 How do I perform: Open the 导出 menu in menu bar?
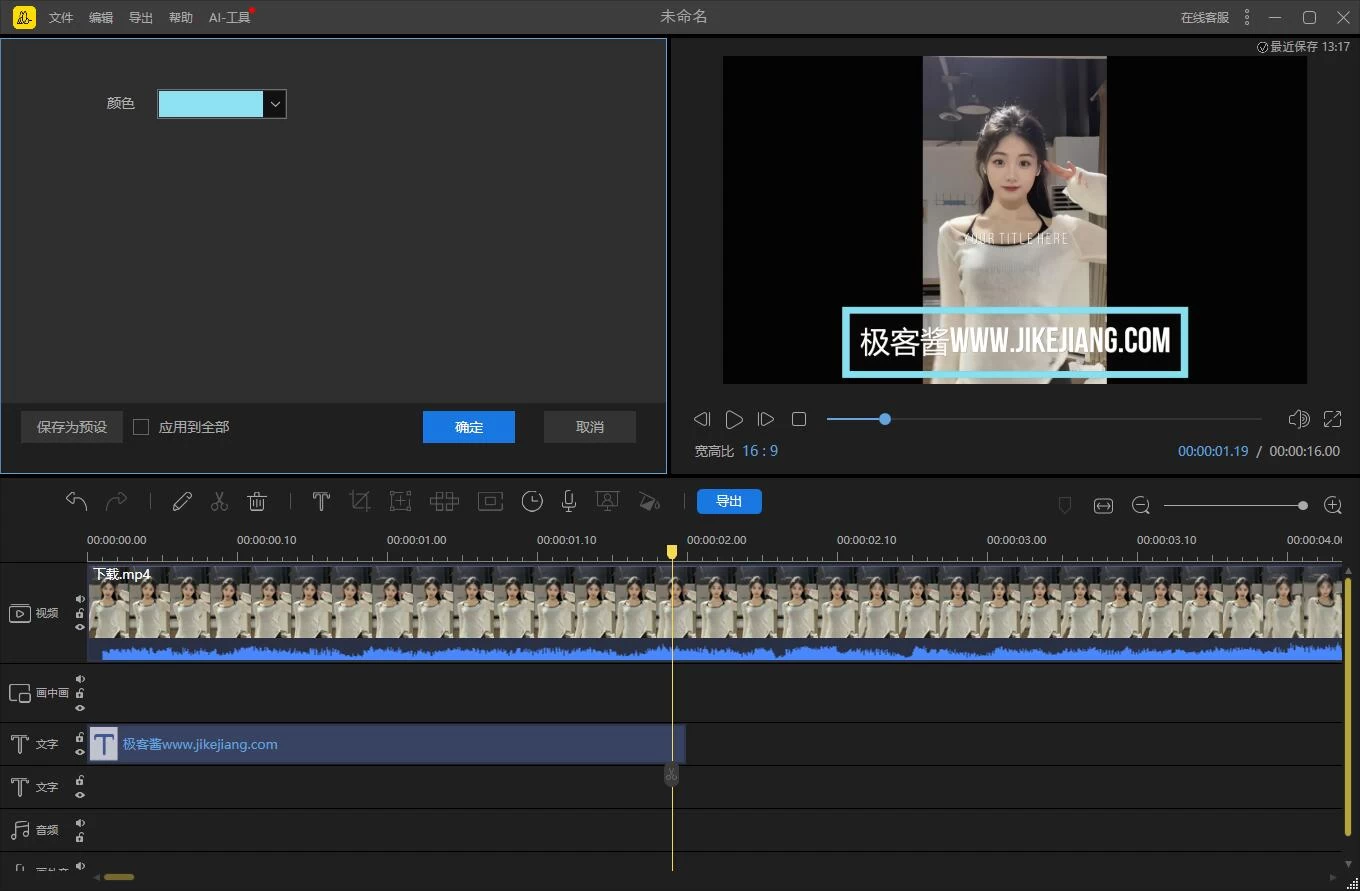pyautogui.click(x=141, y=18)
